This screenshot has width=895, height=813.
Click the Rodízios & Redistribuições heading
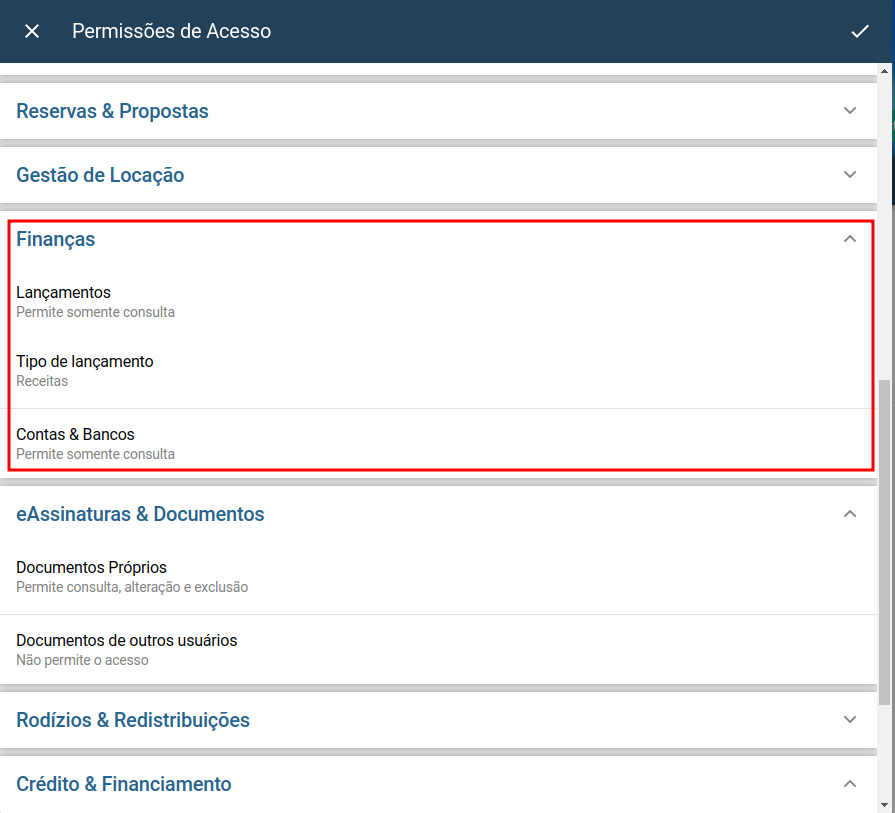133,720
